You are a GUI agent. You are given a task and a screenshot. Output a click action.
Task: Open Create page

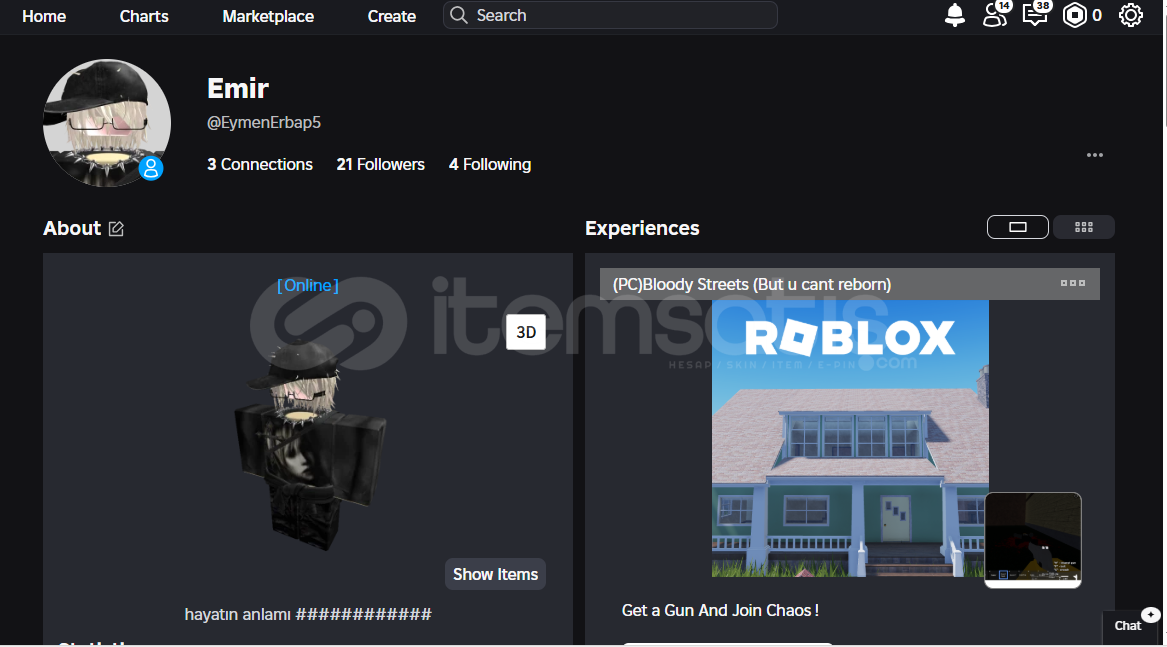[x=391, y=16]
